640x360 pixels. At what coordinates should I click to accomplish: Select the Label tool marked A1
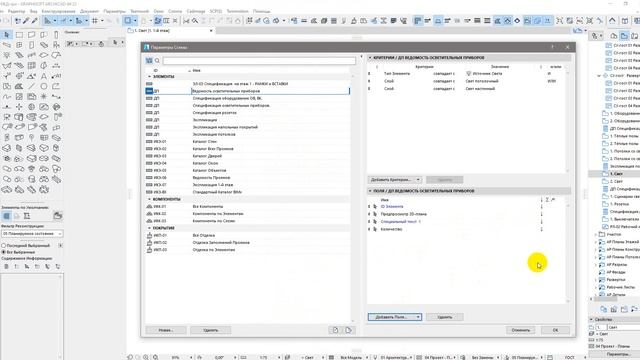56,76
